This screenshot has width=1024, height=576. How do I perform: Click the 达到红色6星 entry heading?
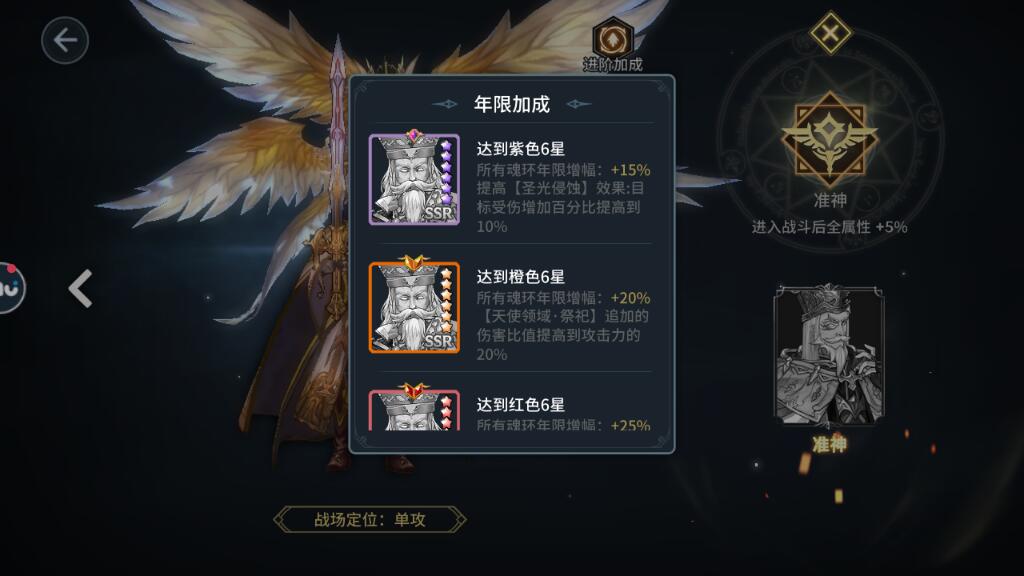tap(520, 405)
